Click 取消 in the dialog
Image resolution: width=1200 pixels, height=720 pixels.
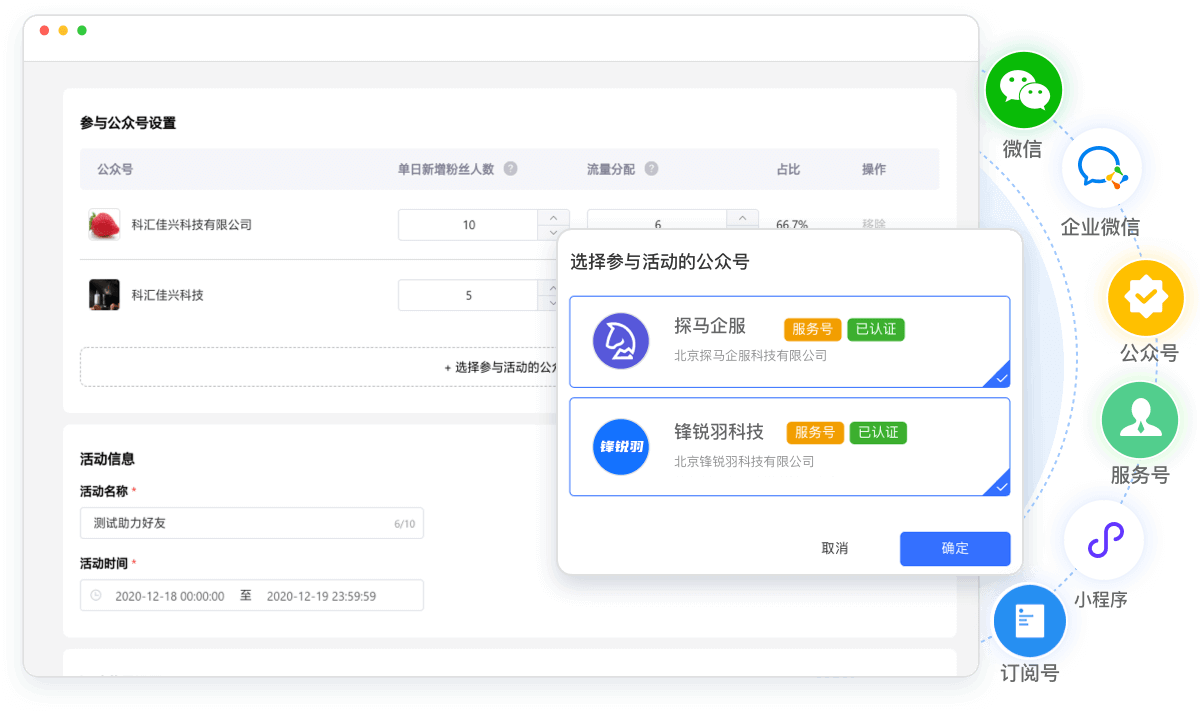click(x=835, y=549)
